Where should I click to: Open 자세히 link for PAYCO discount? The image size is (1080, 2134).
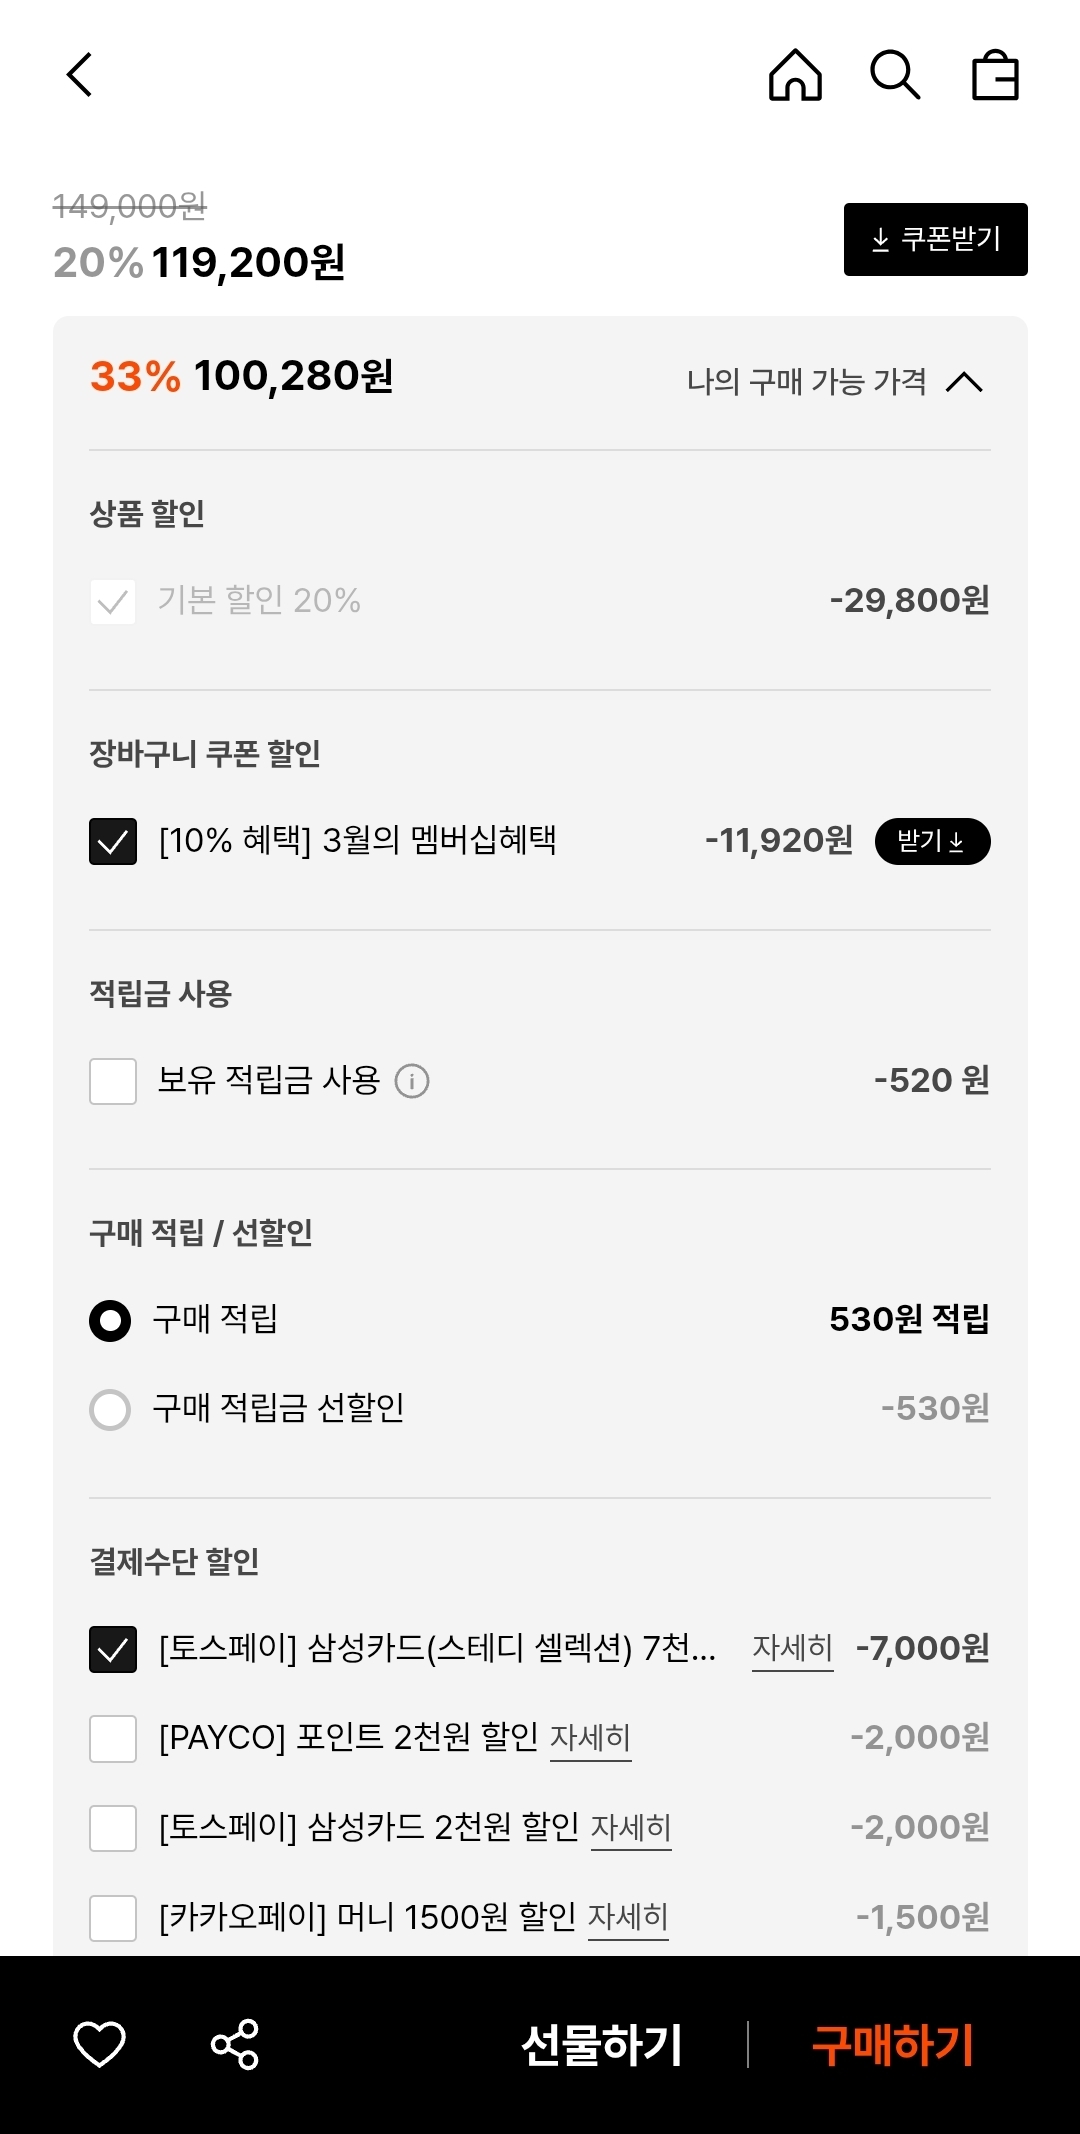coord(590,1738)
